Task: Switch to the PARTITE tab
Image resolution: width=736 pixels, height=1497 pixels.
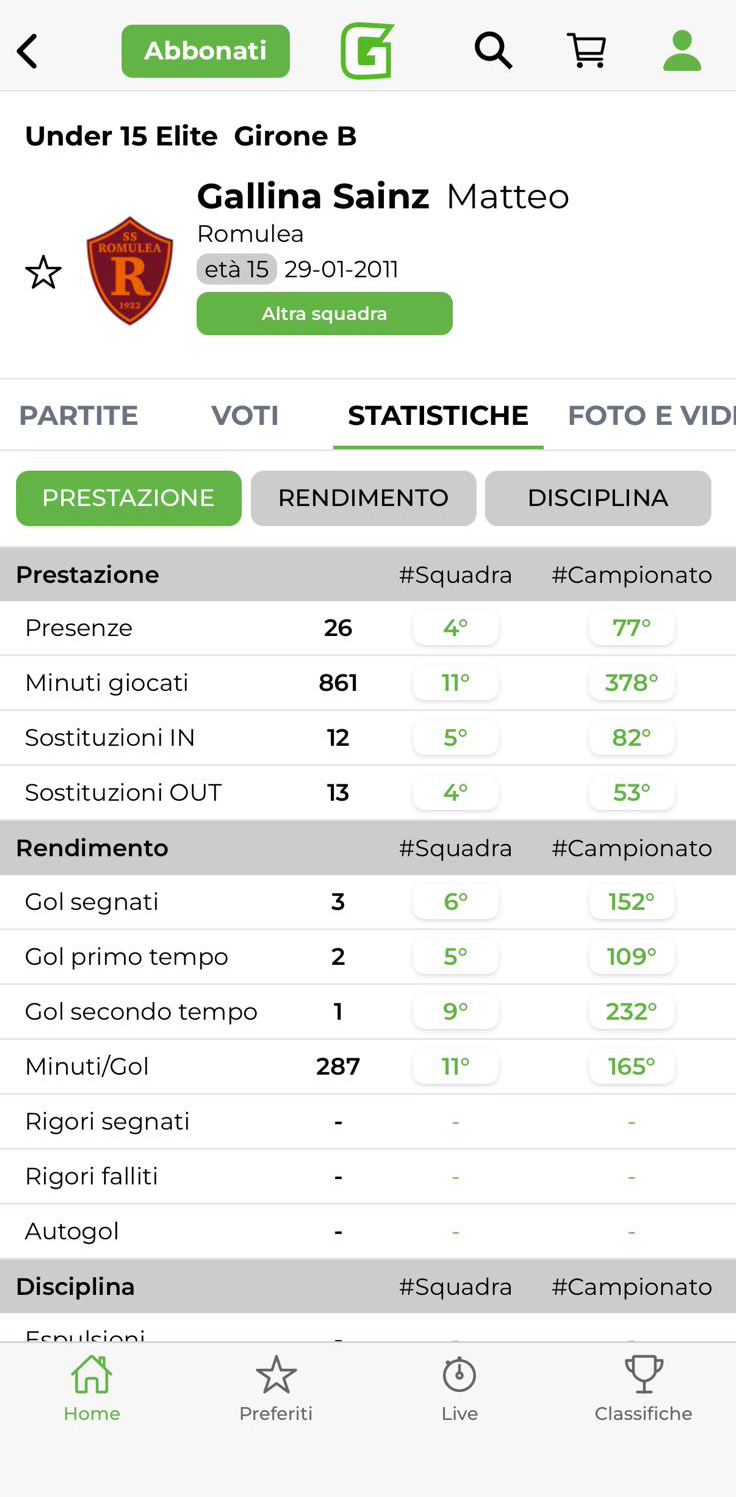Action: point(78,415)
